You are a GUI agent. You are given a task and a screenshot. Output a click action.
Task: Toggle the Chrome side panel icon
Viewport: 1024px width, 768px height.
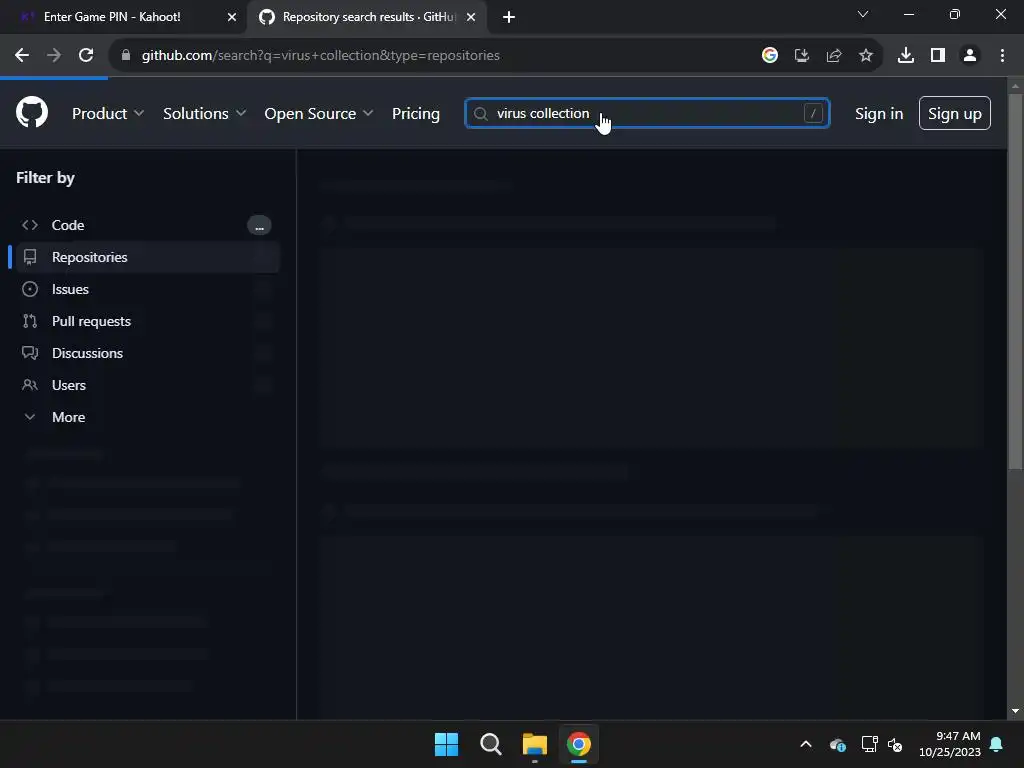point(938,56)
